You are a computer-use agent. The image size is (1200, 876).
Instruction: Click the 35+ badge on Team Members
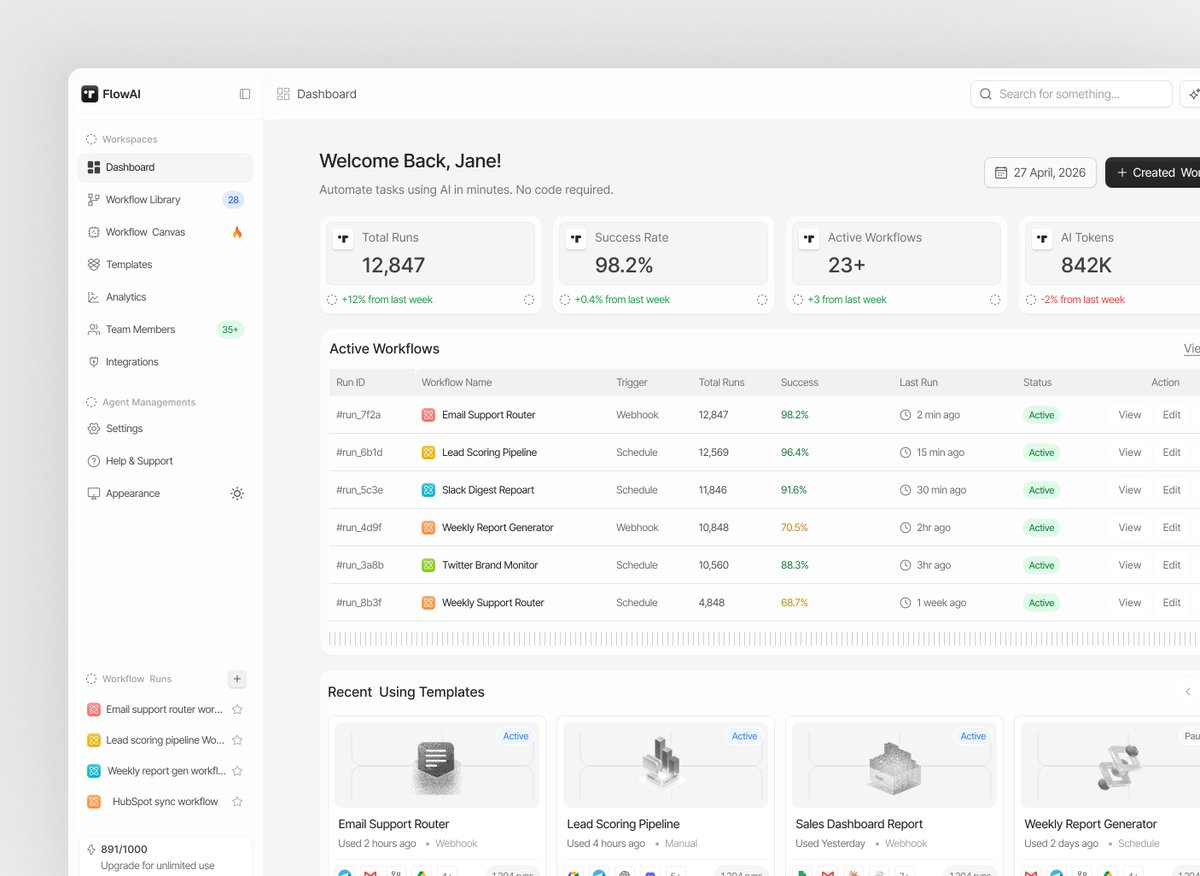[x=231, y=330]
